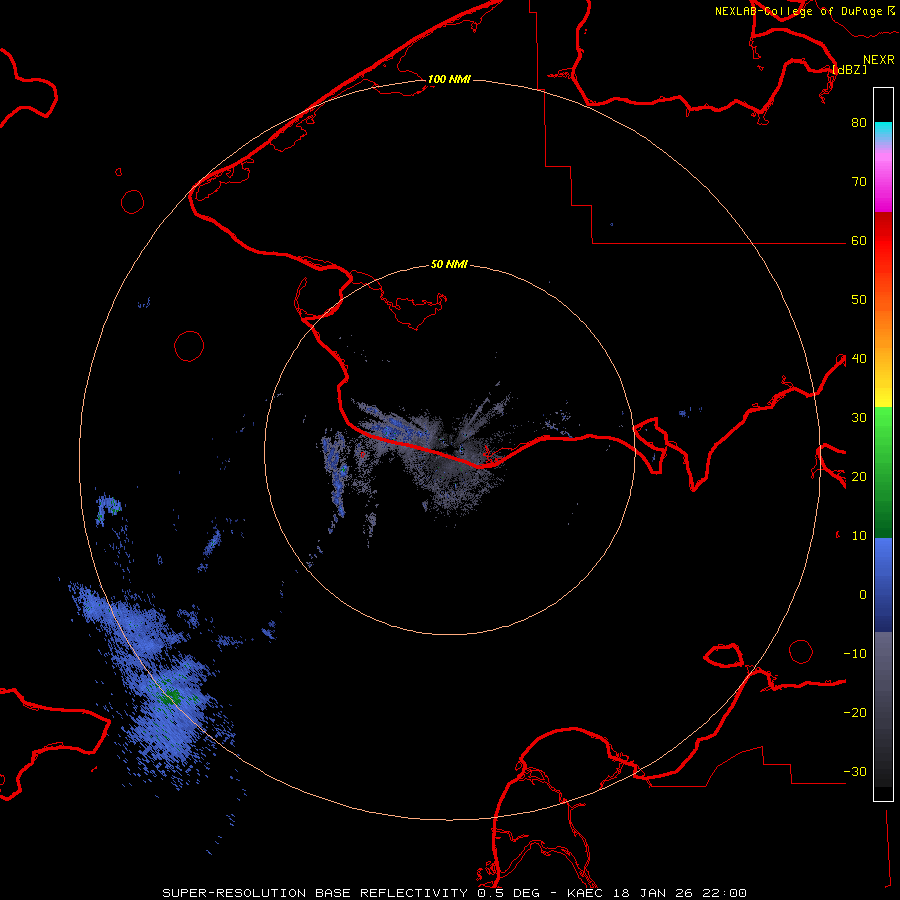This screenshot has width=900, height=900.
Task: Click the 30 value on the dBZ scale
Action: tap(859, 418)
